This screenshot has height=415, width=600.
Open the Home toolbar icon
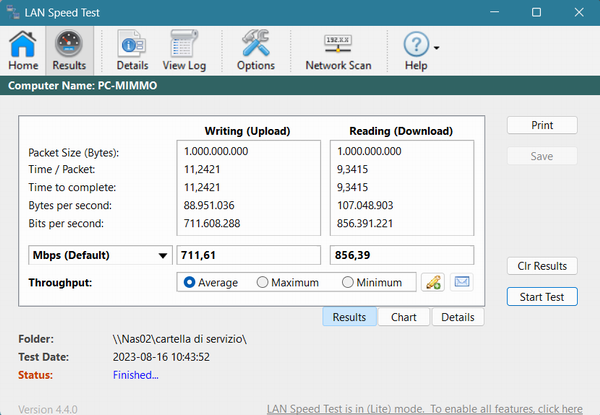click(23, 50)
